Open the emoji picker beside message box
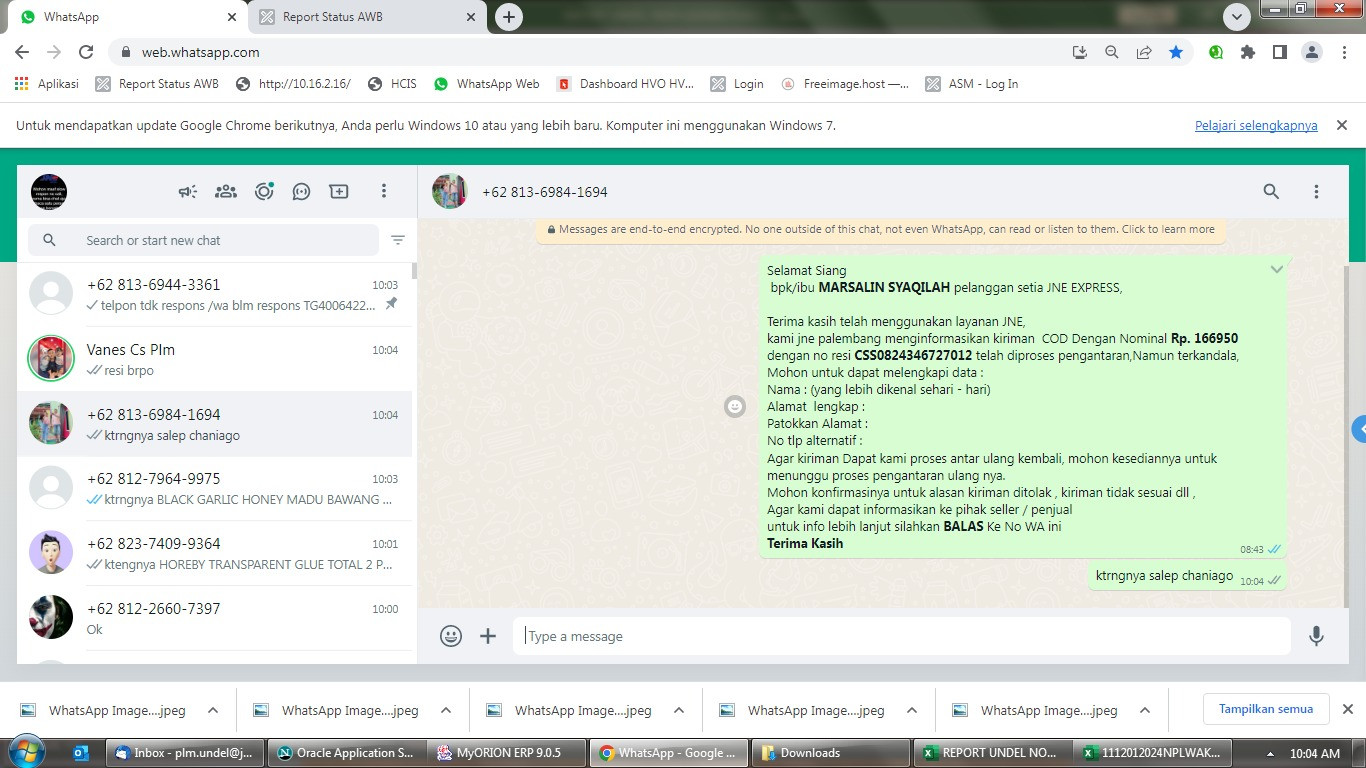1366x768 pixels. (451, 636)
